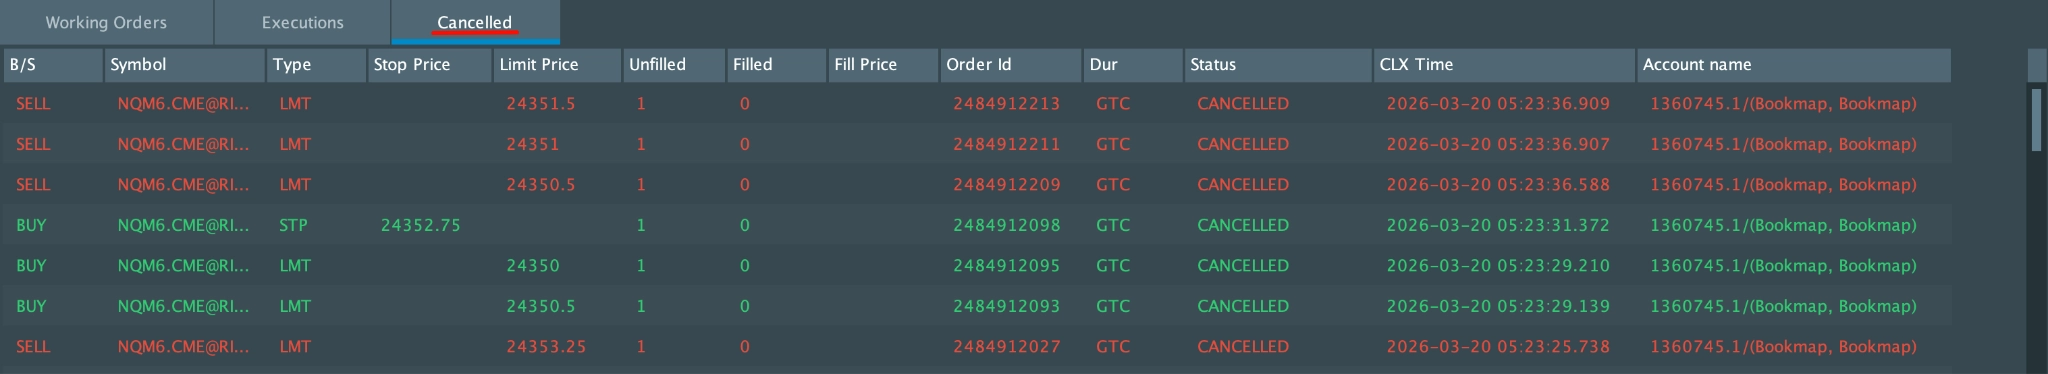Click the Fill Price column header
Screen dimensions: 2048x374
(883, 65)
